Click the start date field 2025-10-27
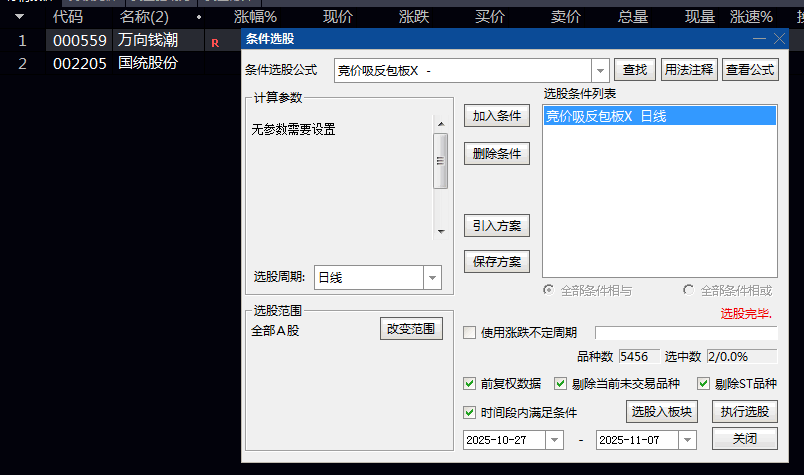804x475 pixels. (504, 440)
